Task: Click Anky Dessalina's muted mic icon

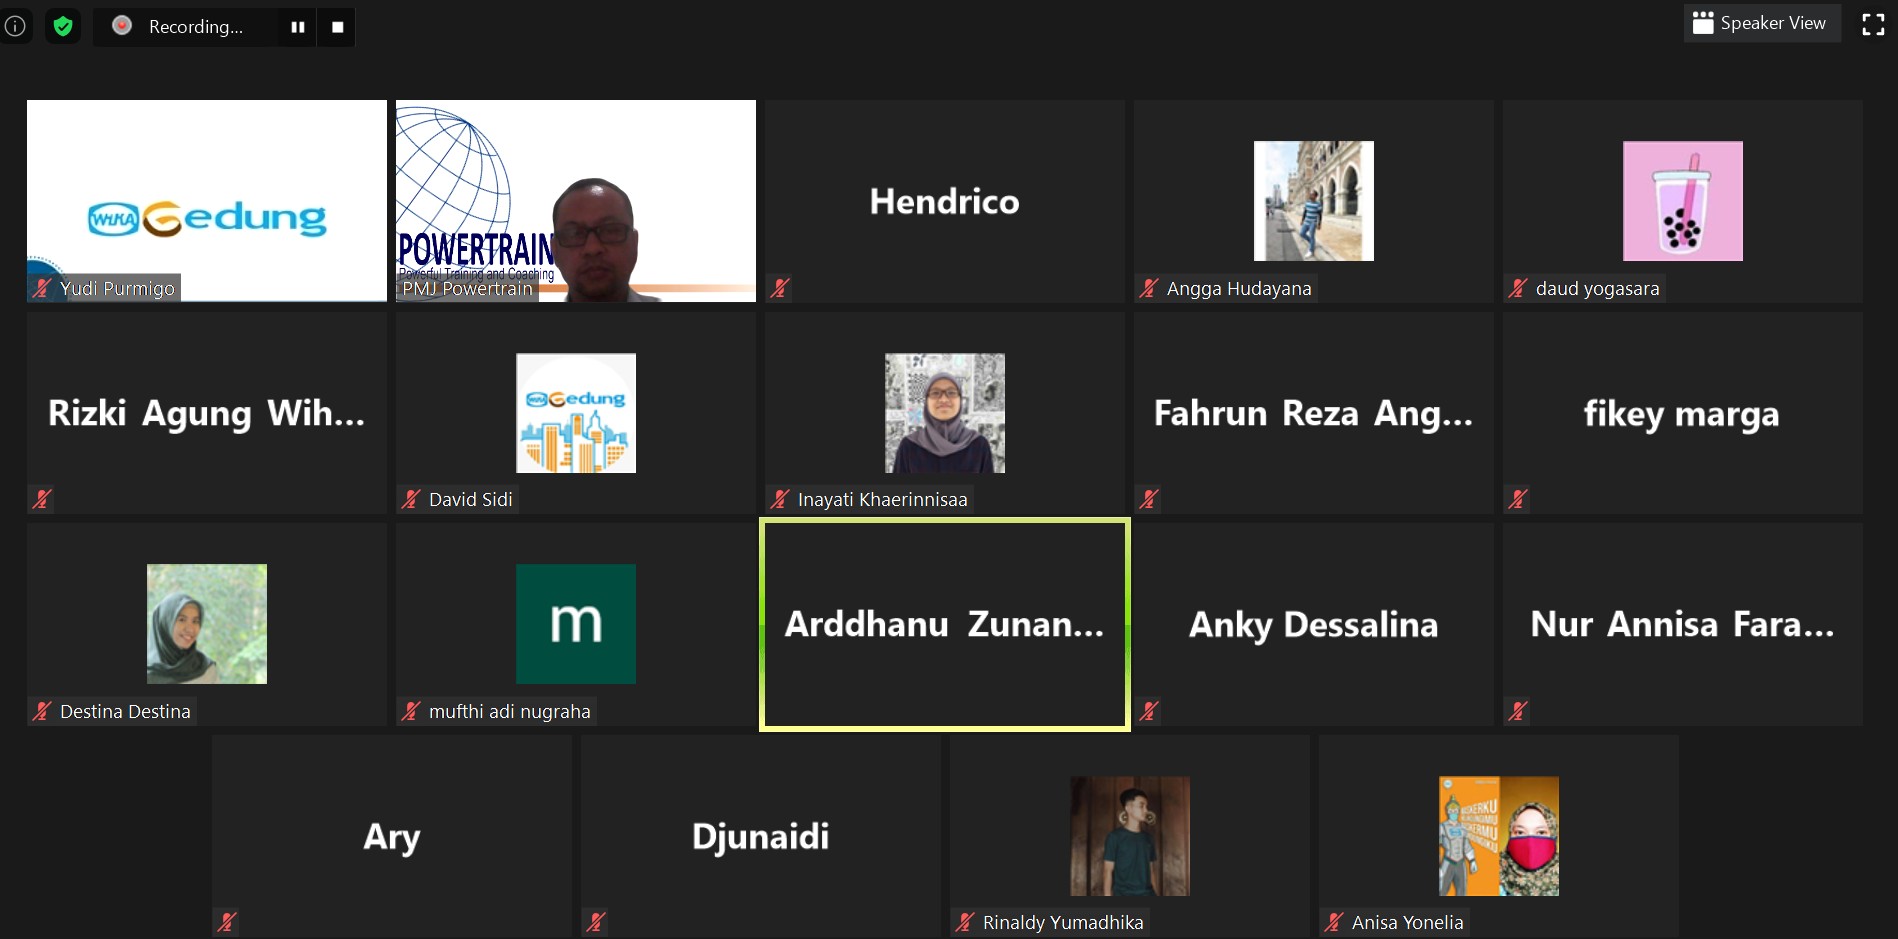Action: pos(1149,711)
